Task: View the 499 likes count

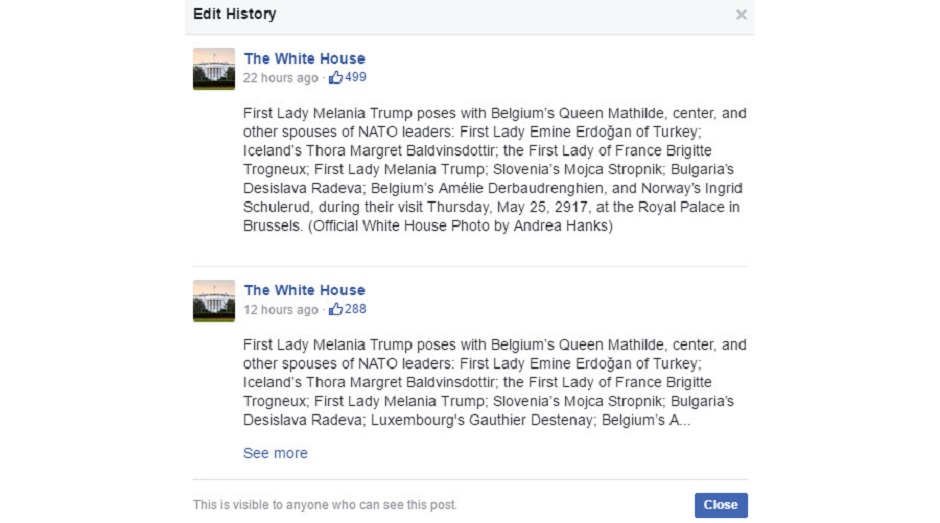Action: pyautogui.click(x=355, y=77)
